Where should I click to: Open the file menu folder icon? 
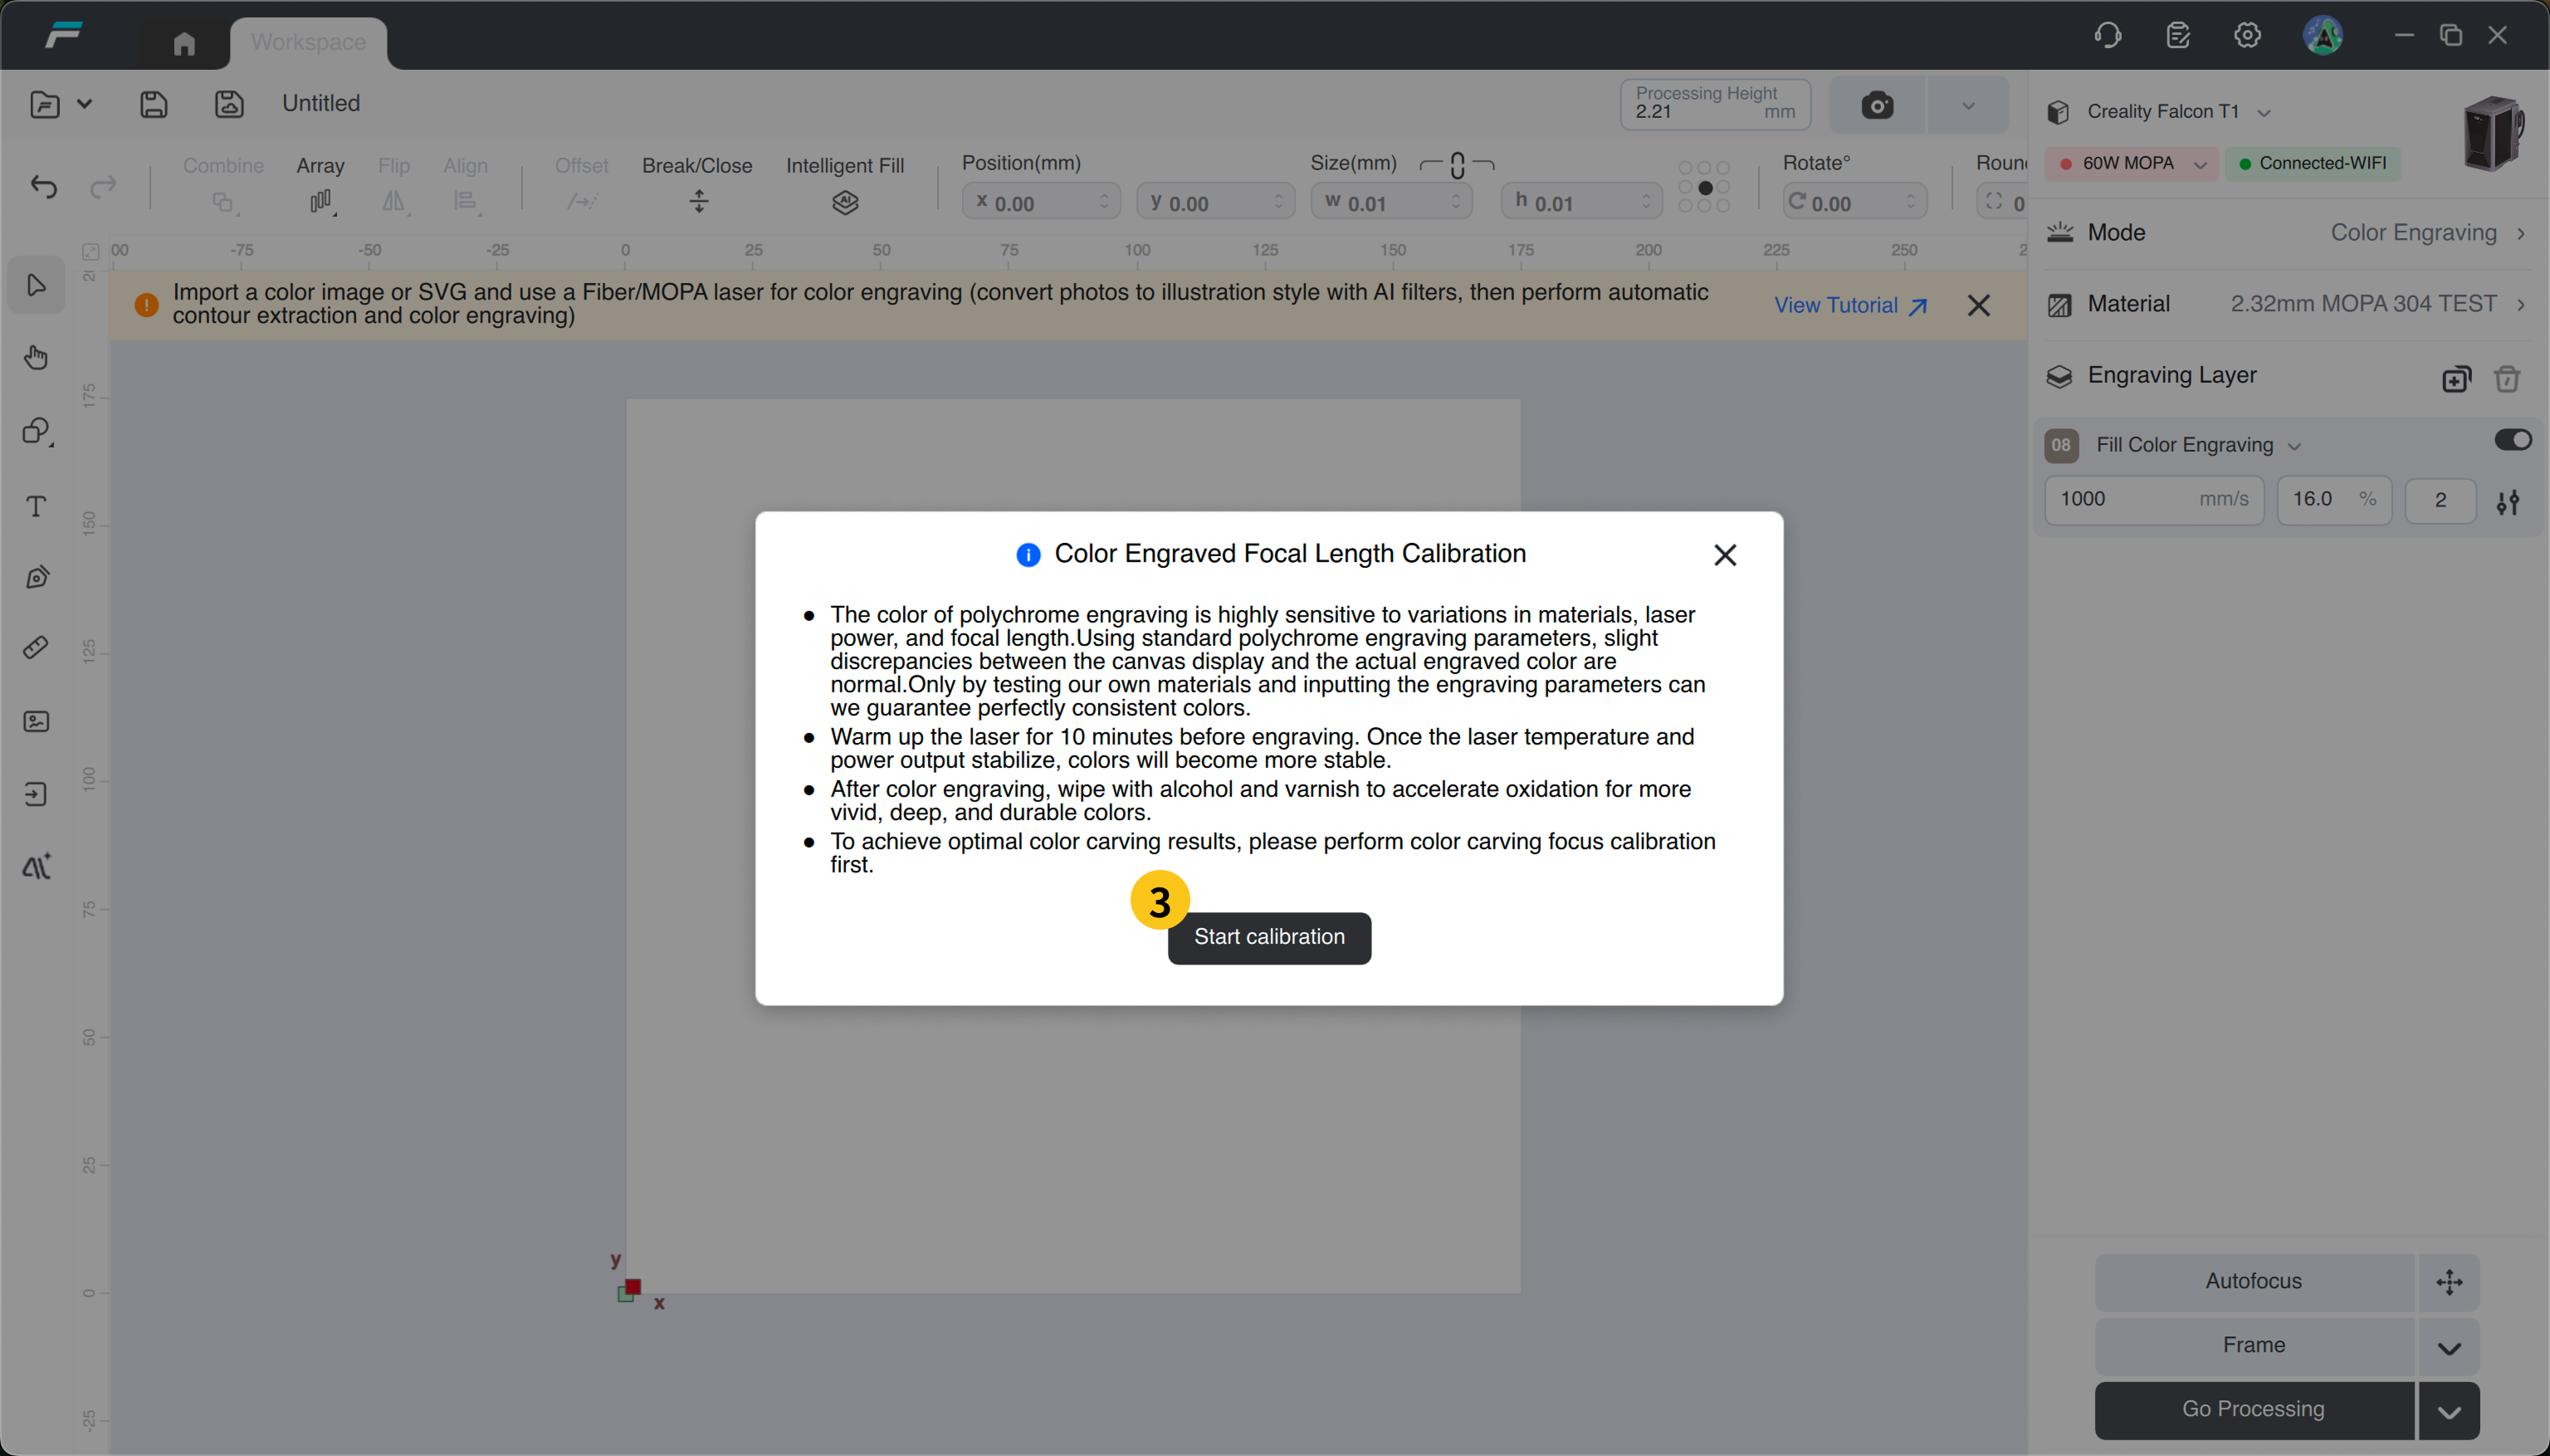[x=45, y=104]
